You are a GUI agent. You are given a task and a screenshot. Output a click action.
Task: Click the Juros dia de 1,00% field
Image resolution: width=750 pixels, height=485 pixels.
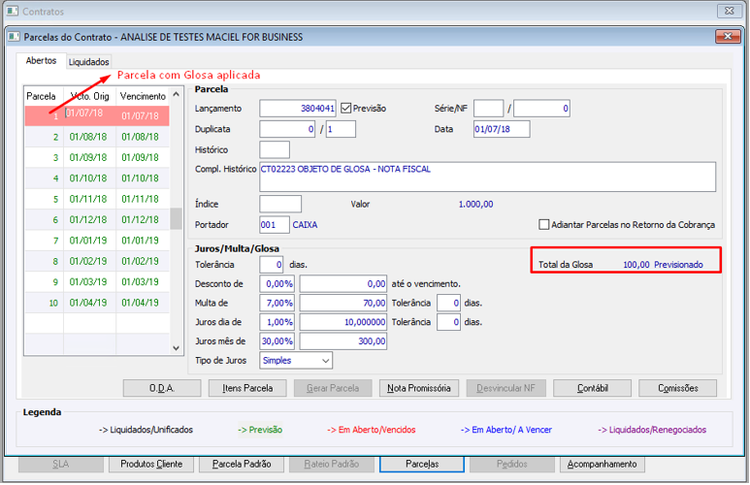(277, 322)
